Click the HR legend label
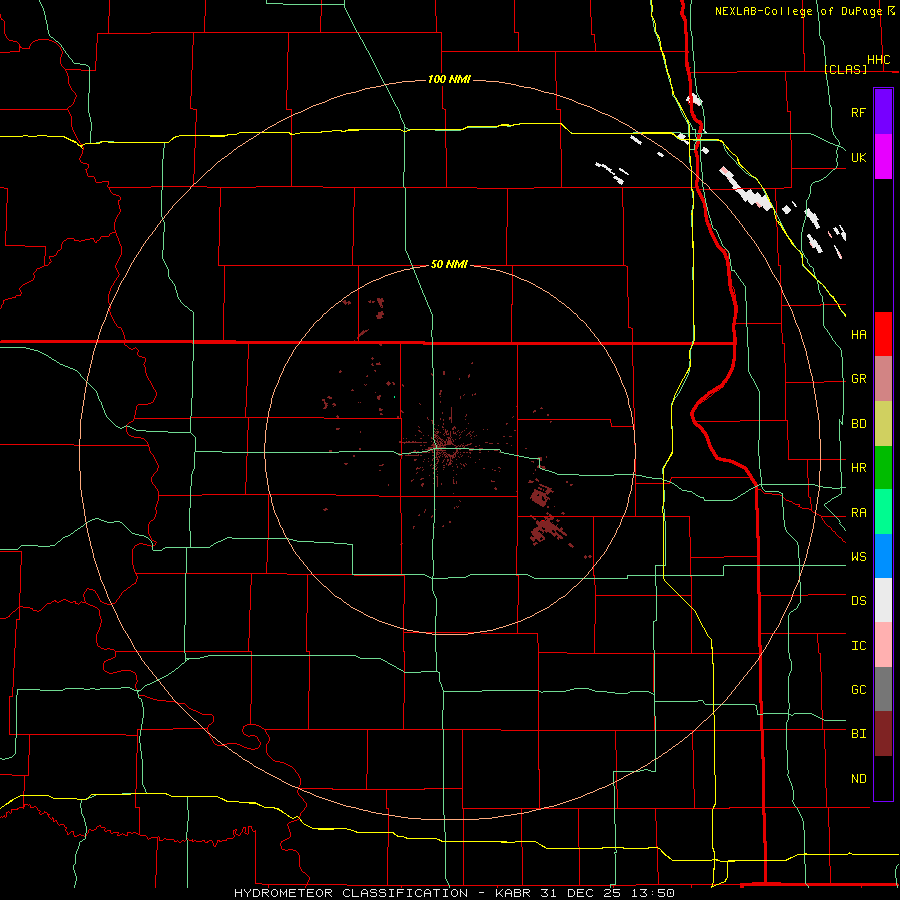 [x=858, y=468]
